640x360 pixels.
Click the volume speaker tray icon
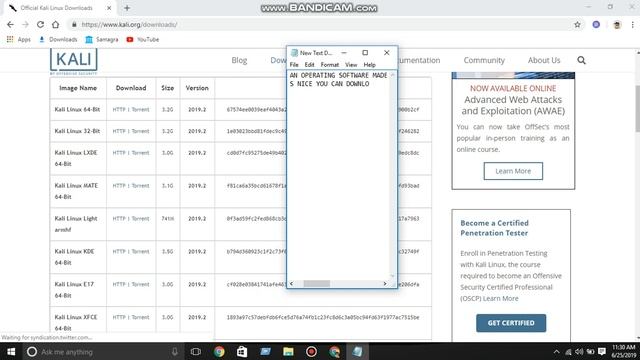[579, 351]
